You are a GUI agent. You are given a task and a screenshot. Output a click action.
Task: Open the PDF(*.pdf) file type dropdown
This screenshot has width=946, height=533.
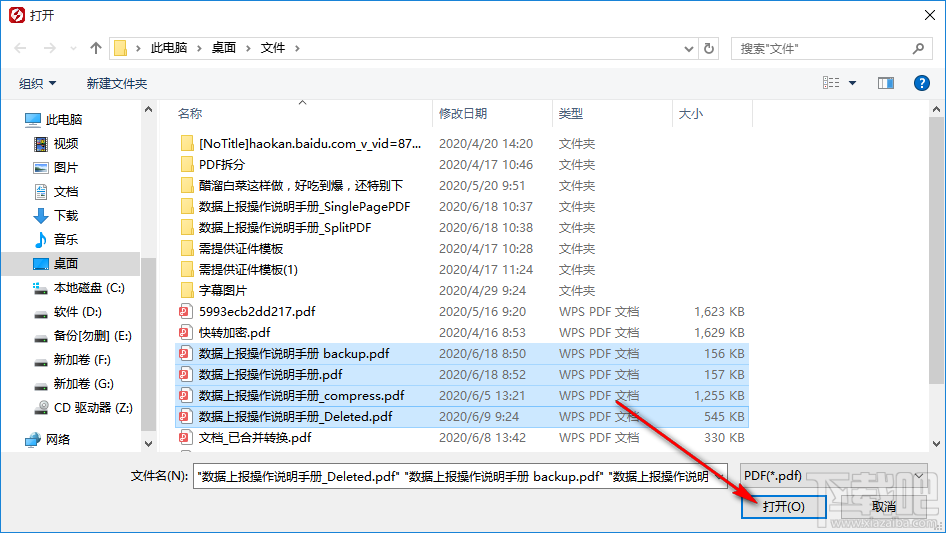coord(834,476)
